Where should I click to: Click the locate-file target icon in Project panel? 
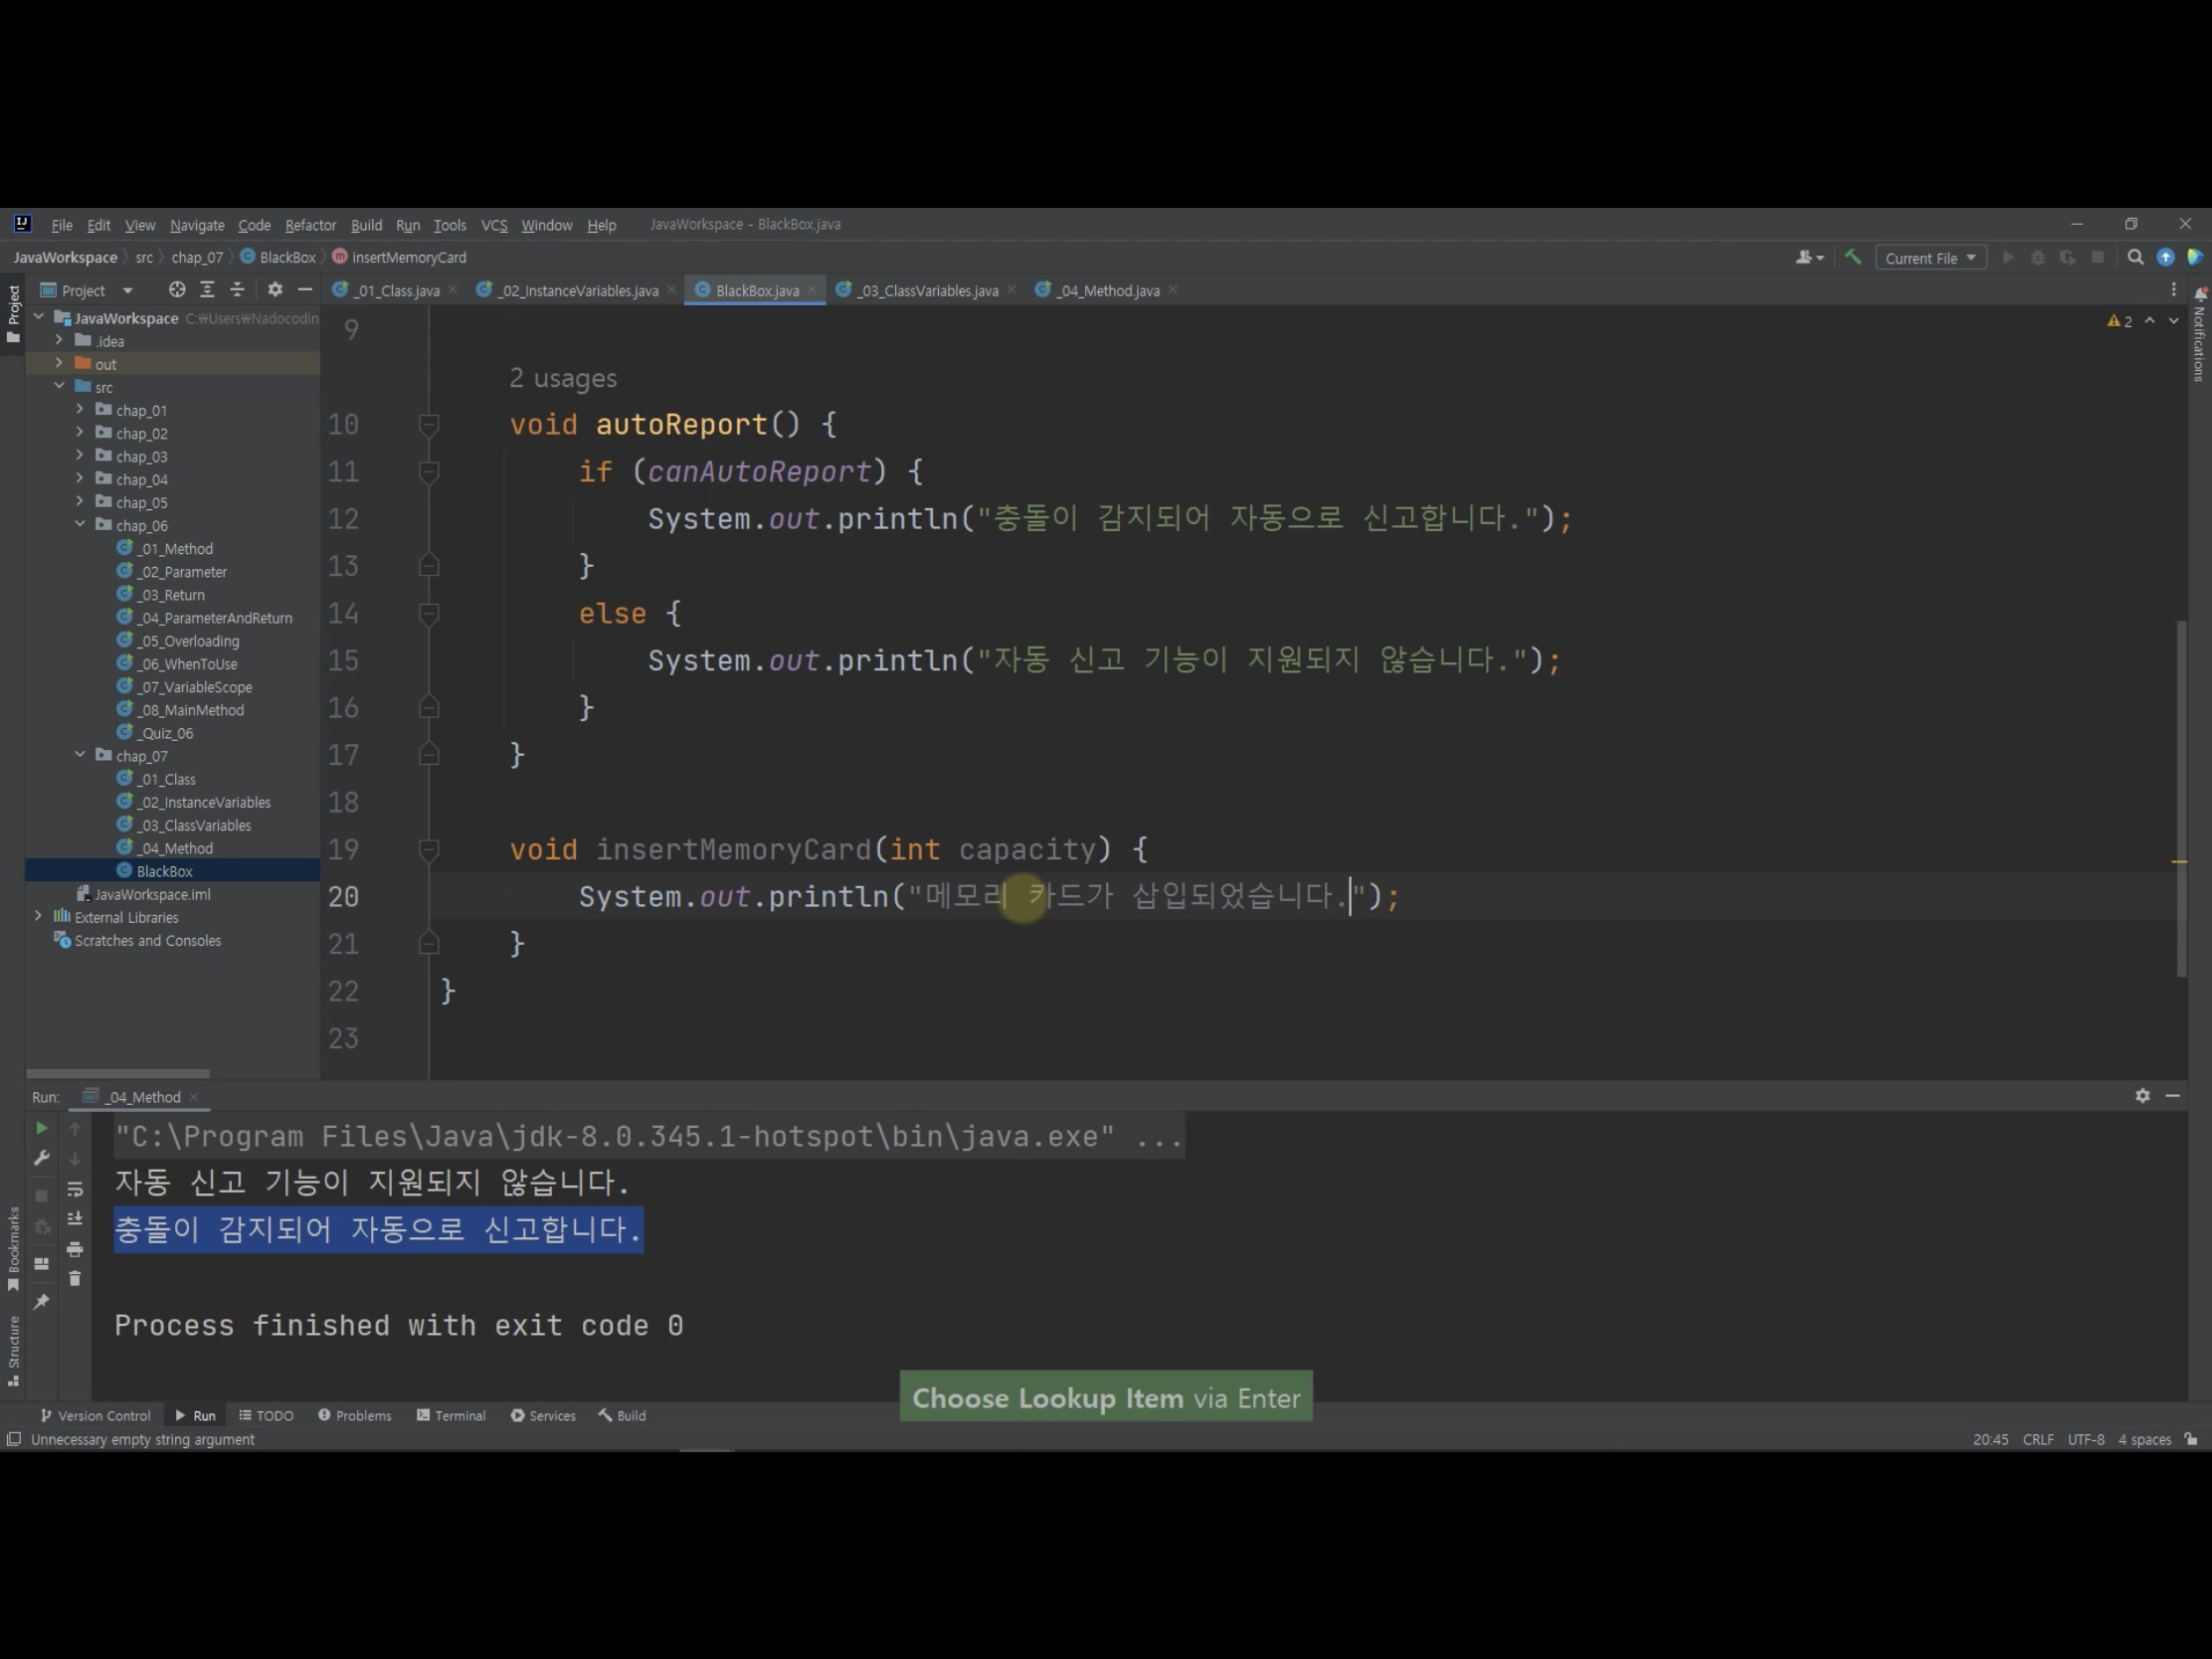click(x=177, y=289)
